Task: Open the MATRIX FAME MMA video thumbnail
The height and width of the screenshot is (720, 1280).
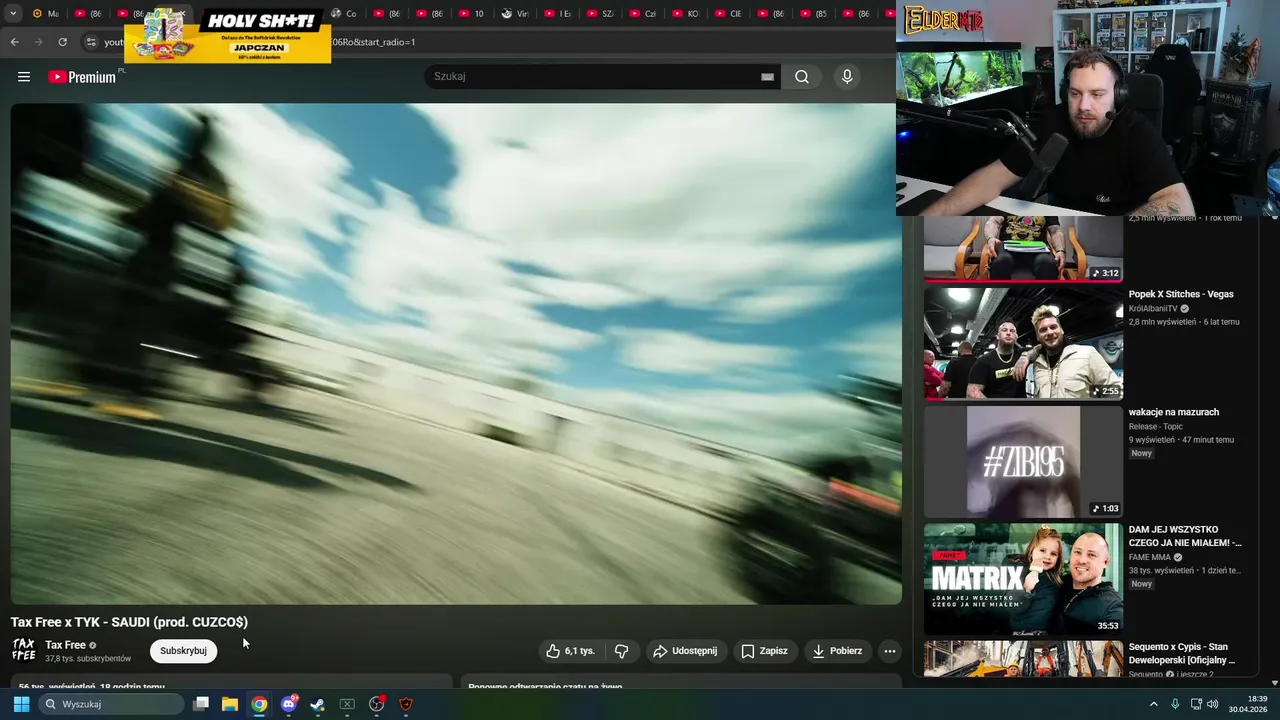Action: point(1023,578)
